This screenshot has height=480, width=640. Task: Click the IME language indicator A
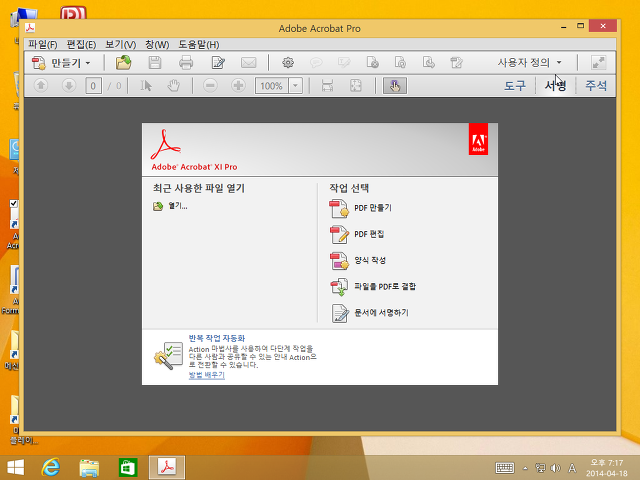pyautogui.click(x=572, y=468)
